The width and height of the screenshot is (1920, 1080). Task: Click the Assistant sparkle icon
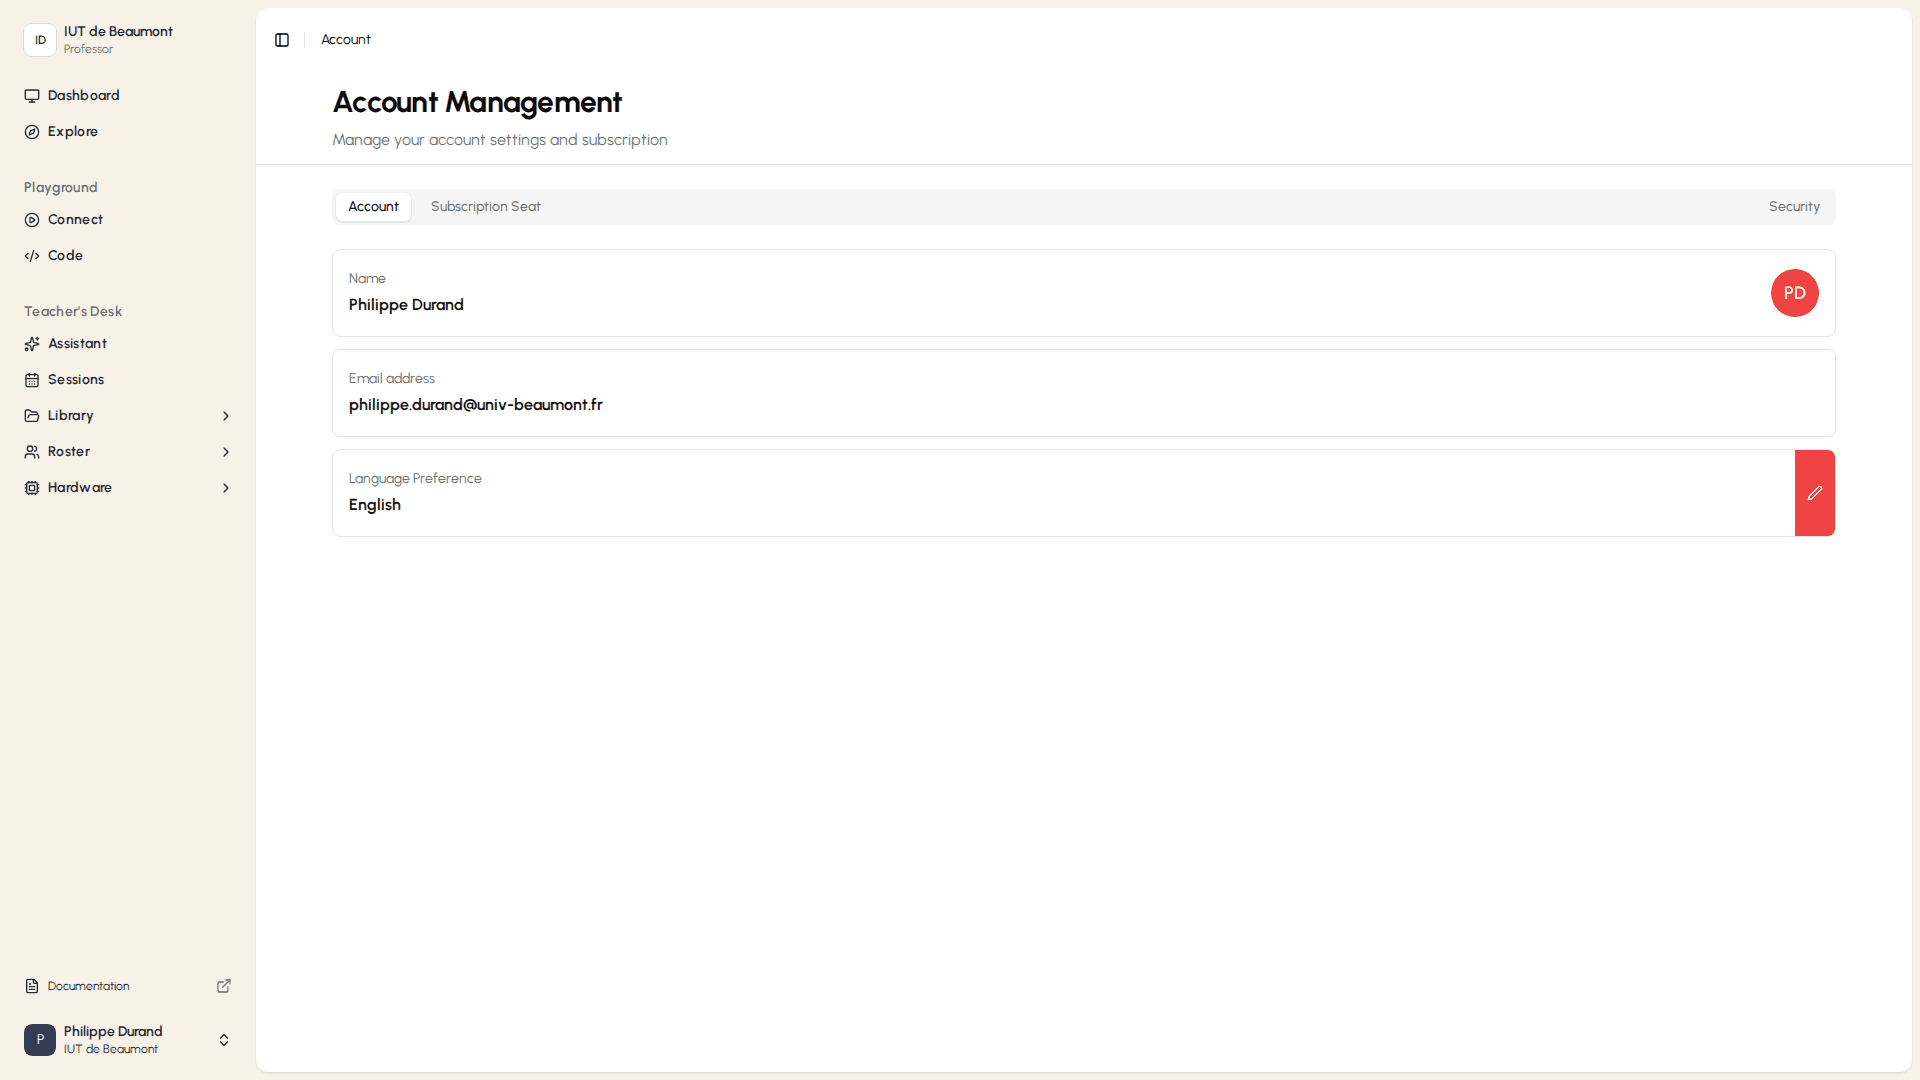click(32, 344)
